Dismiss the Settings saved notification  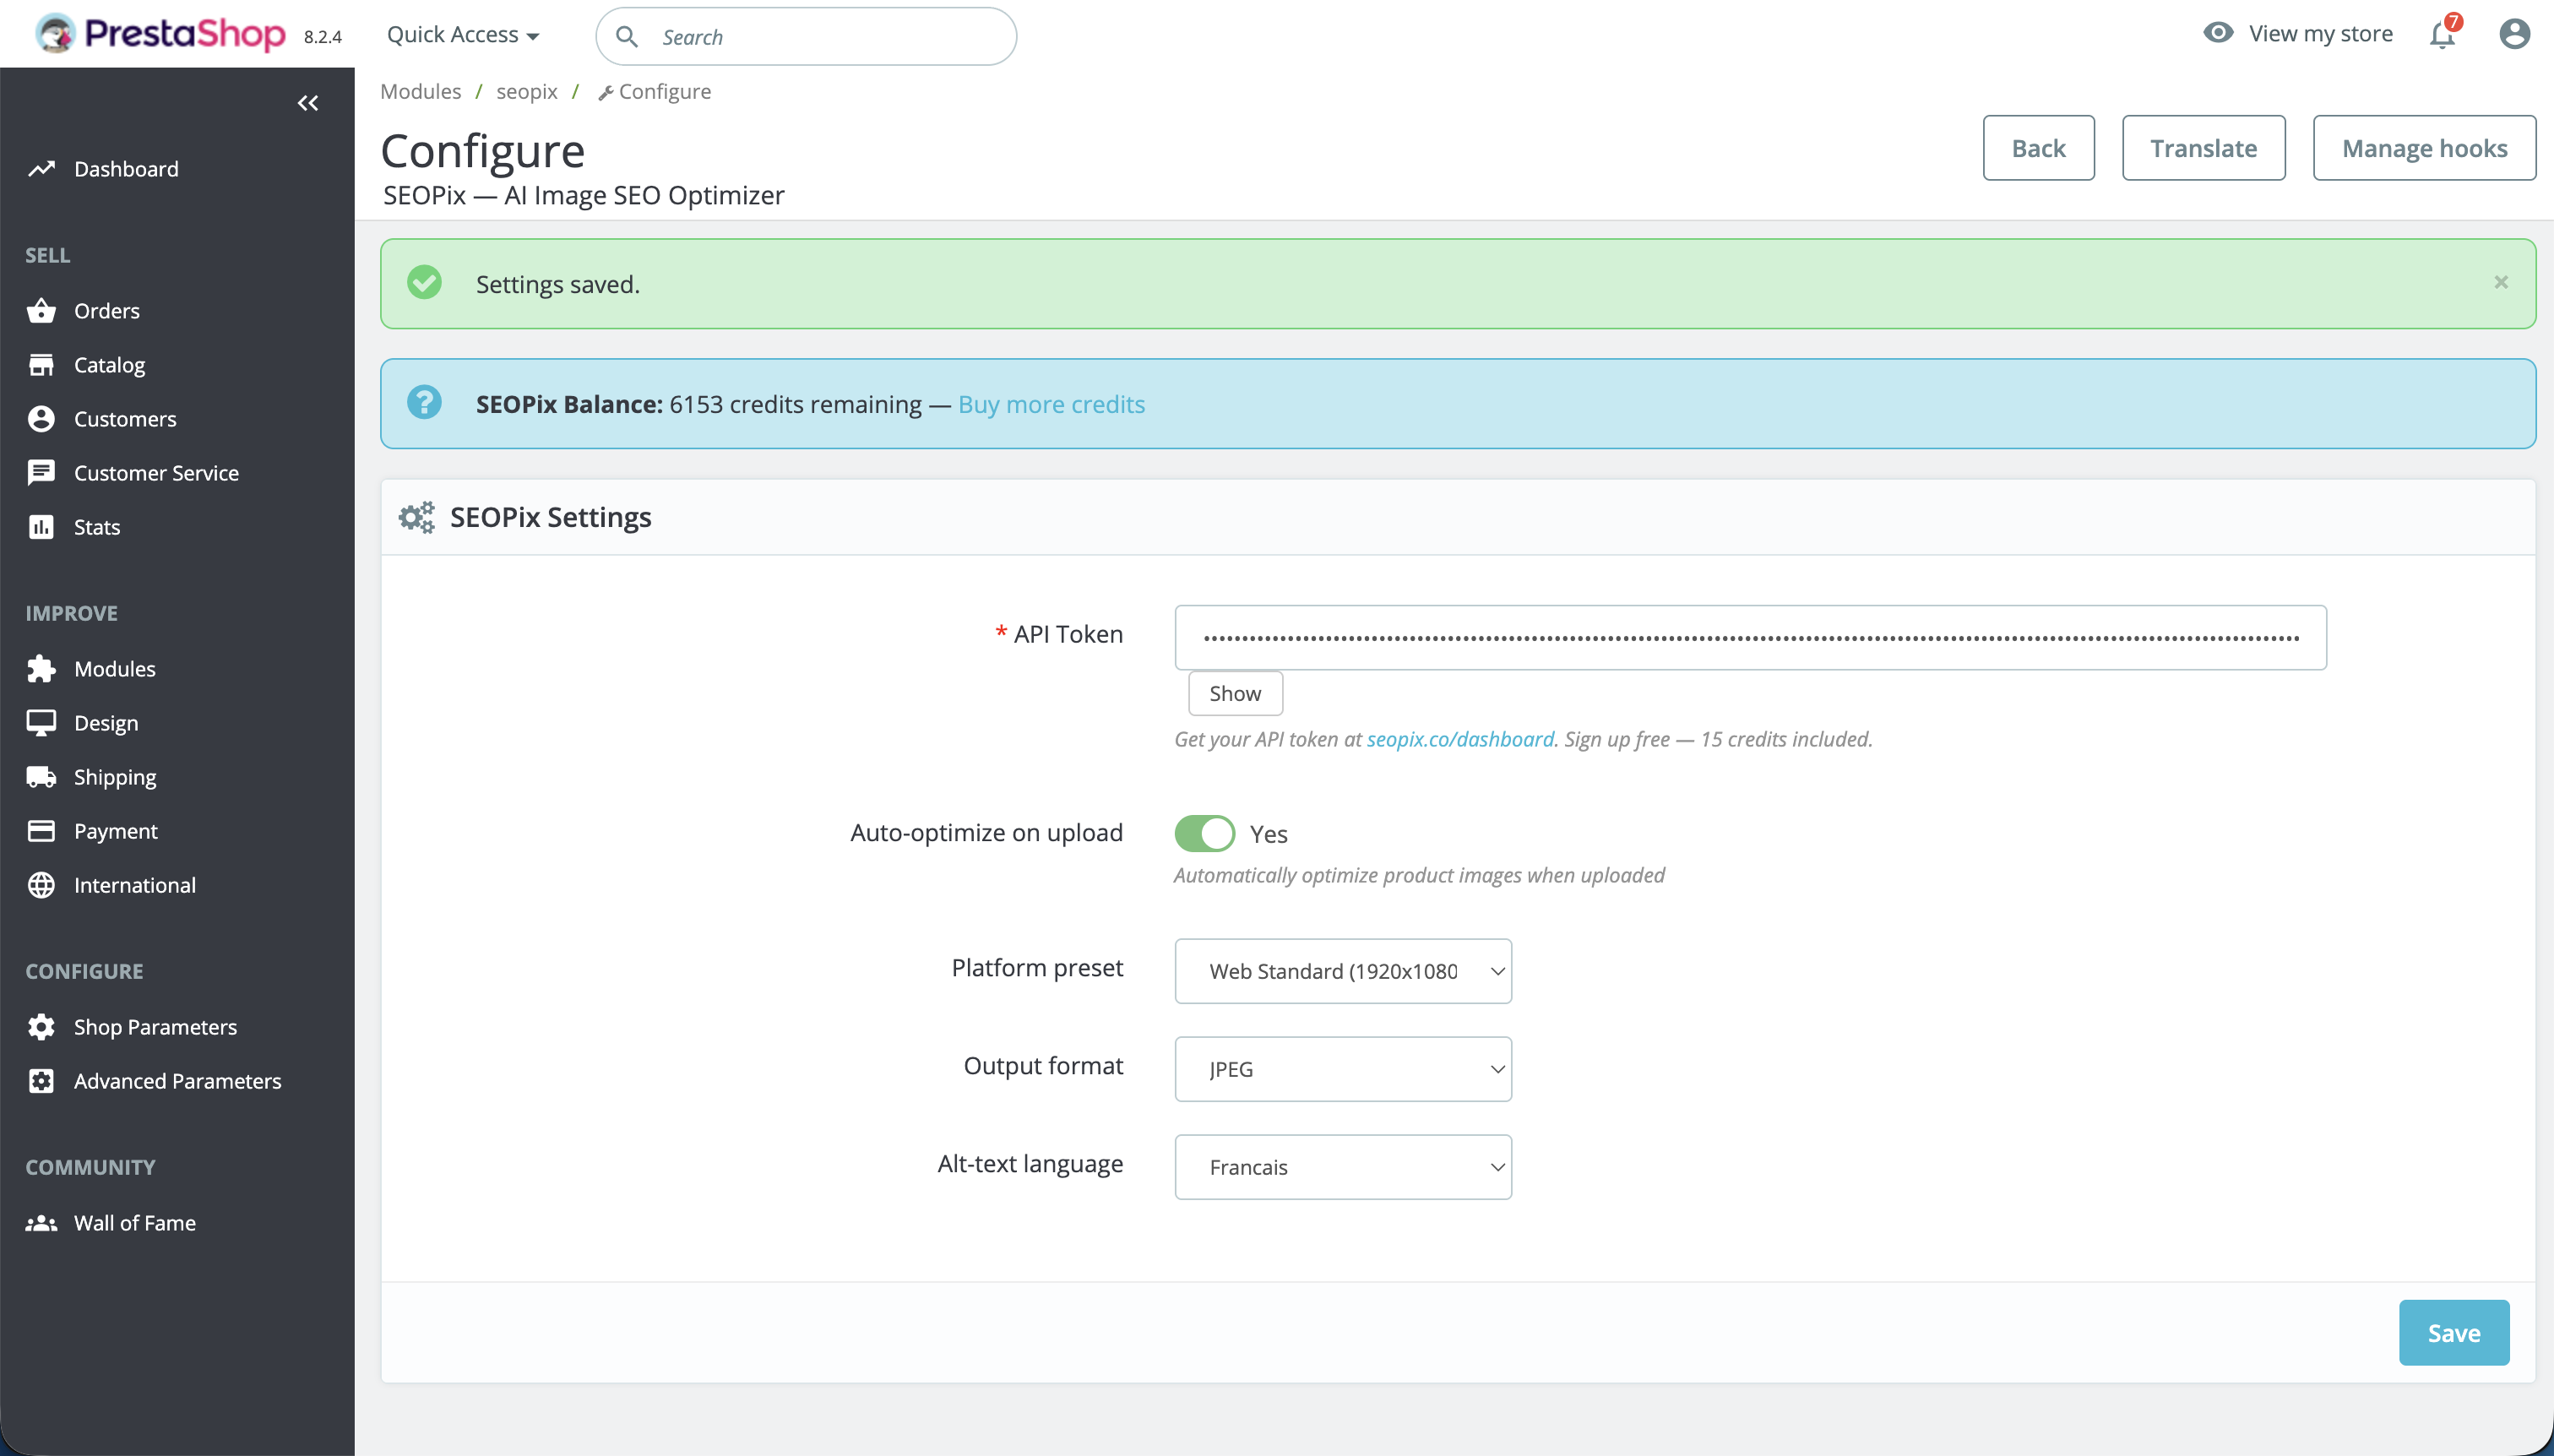click(x=2501, y=281)
